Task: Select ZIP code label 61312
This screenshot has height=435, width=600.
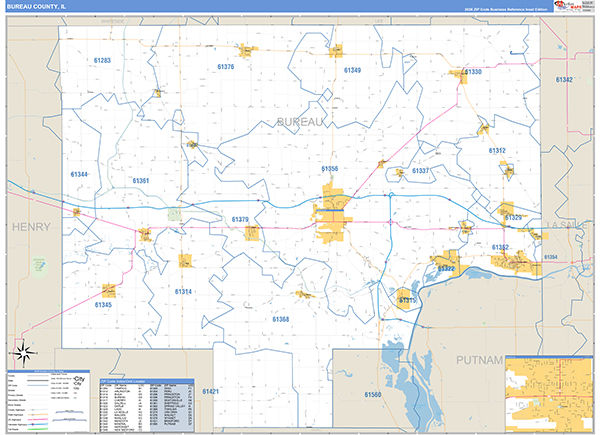Action: [497, 150]
